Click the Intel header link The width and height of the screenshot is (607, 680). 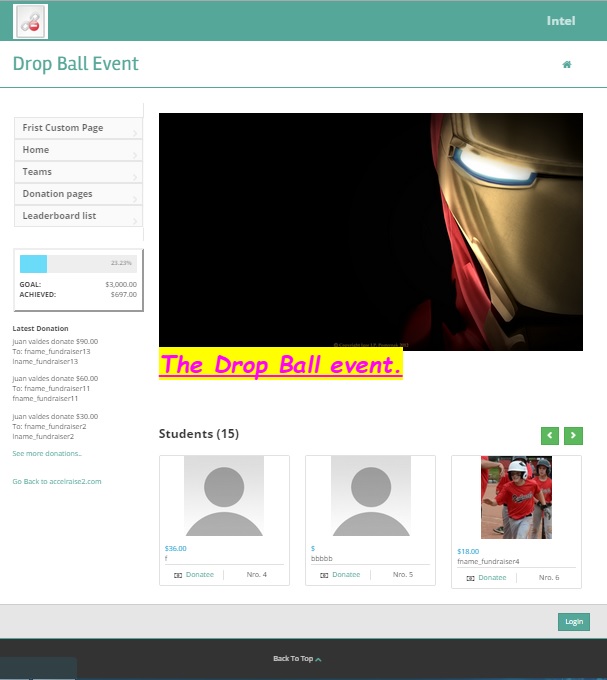coord(561,21)
